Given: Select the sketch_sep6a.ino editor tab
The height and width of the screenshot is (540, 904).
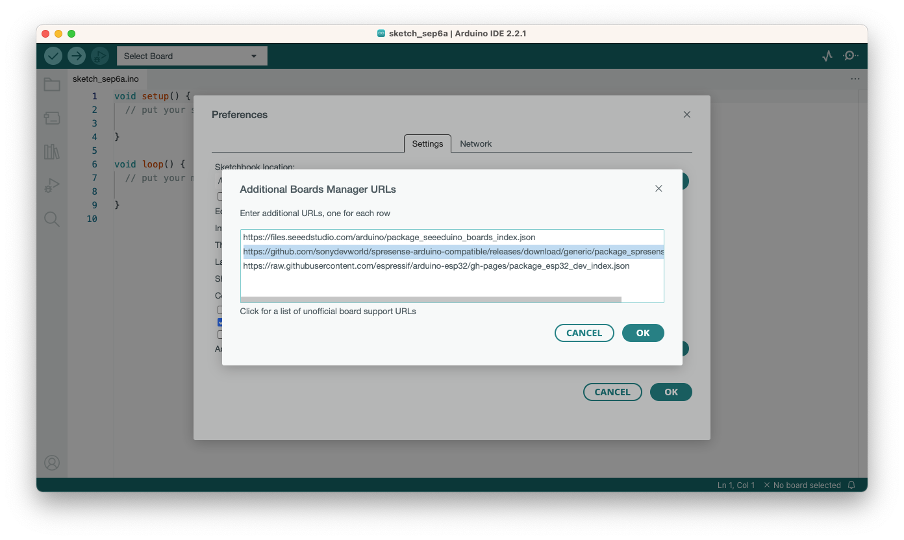Looking at the screenshot, I should [106, 79].
